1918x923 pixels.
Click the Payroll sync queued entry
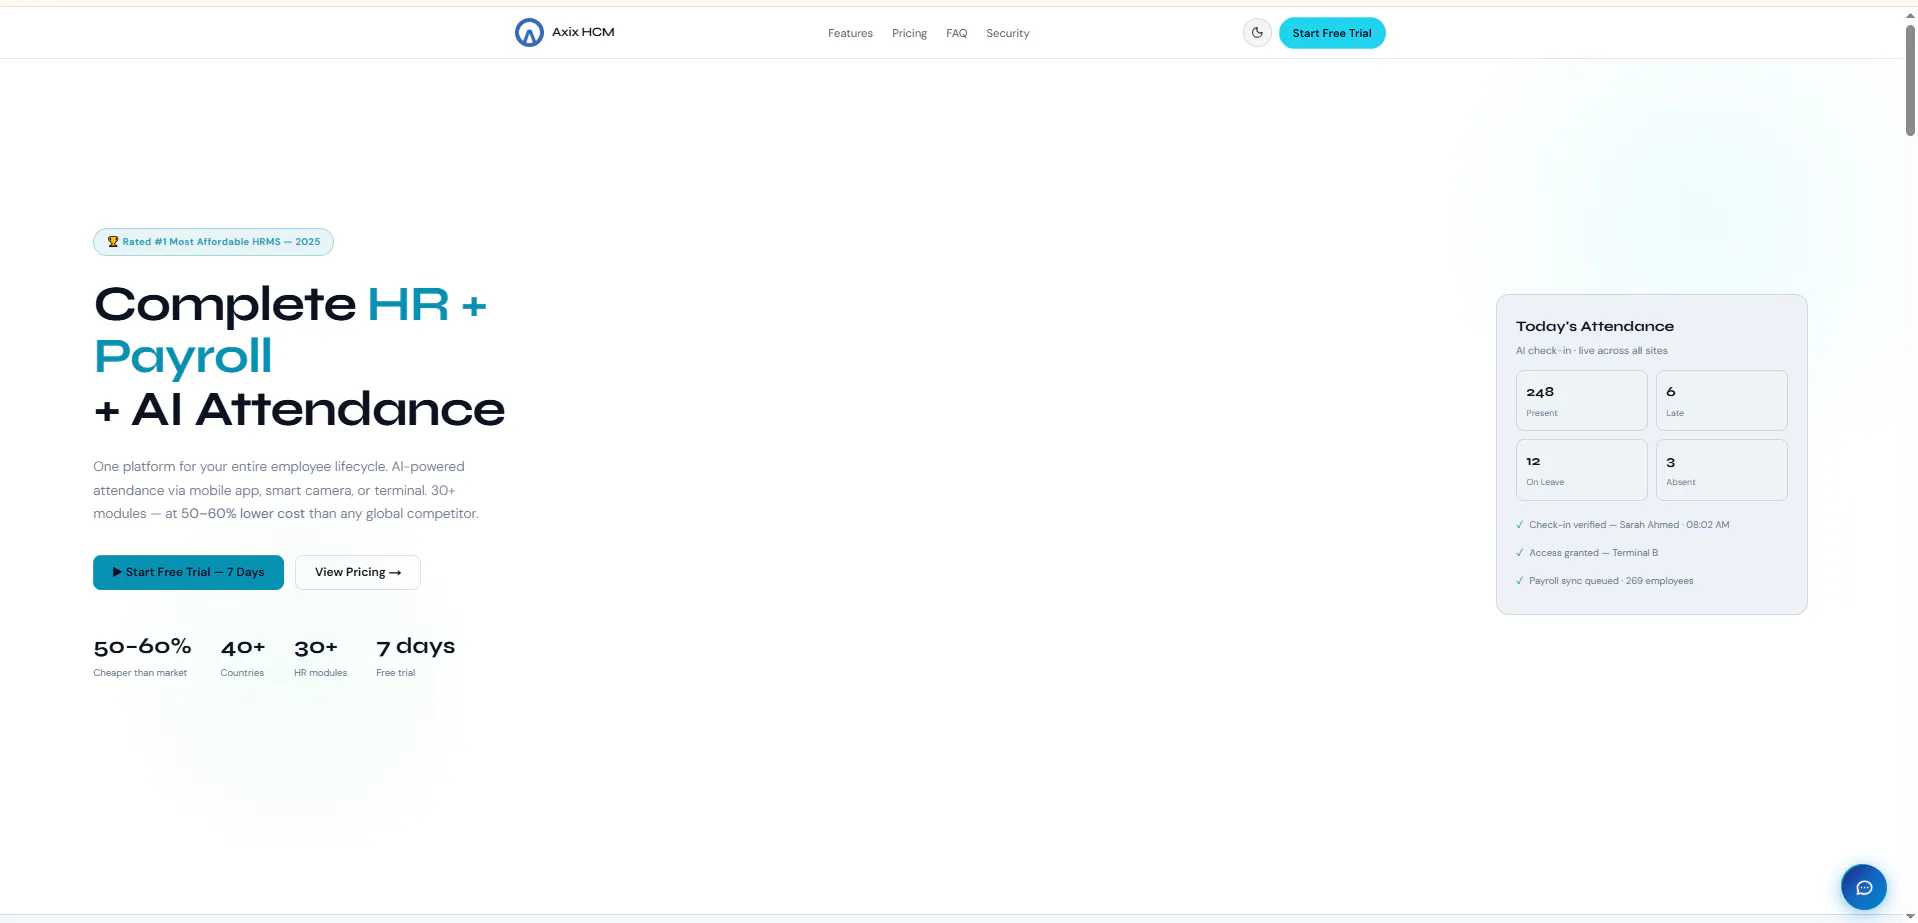point(1605,581)
